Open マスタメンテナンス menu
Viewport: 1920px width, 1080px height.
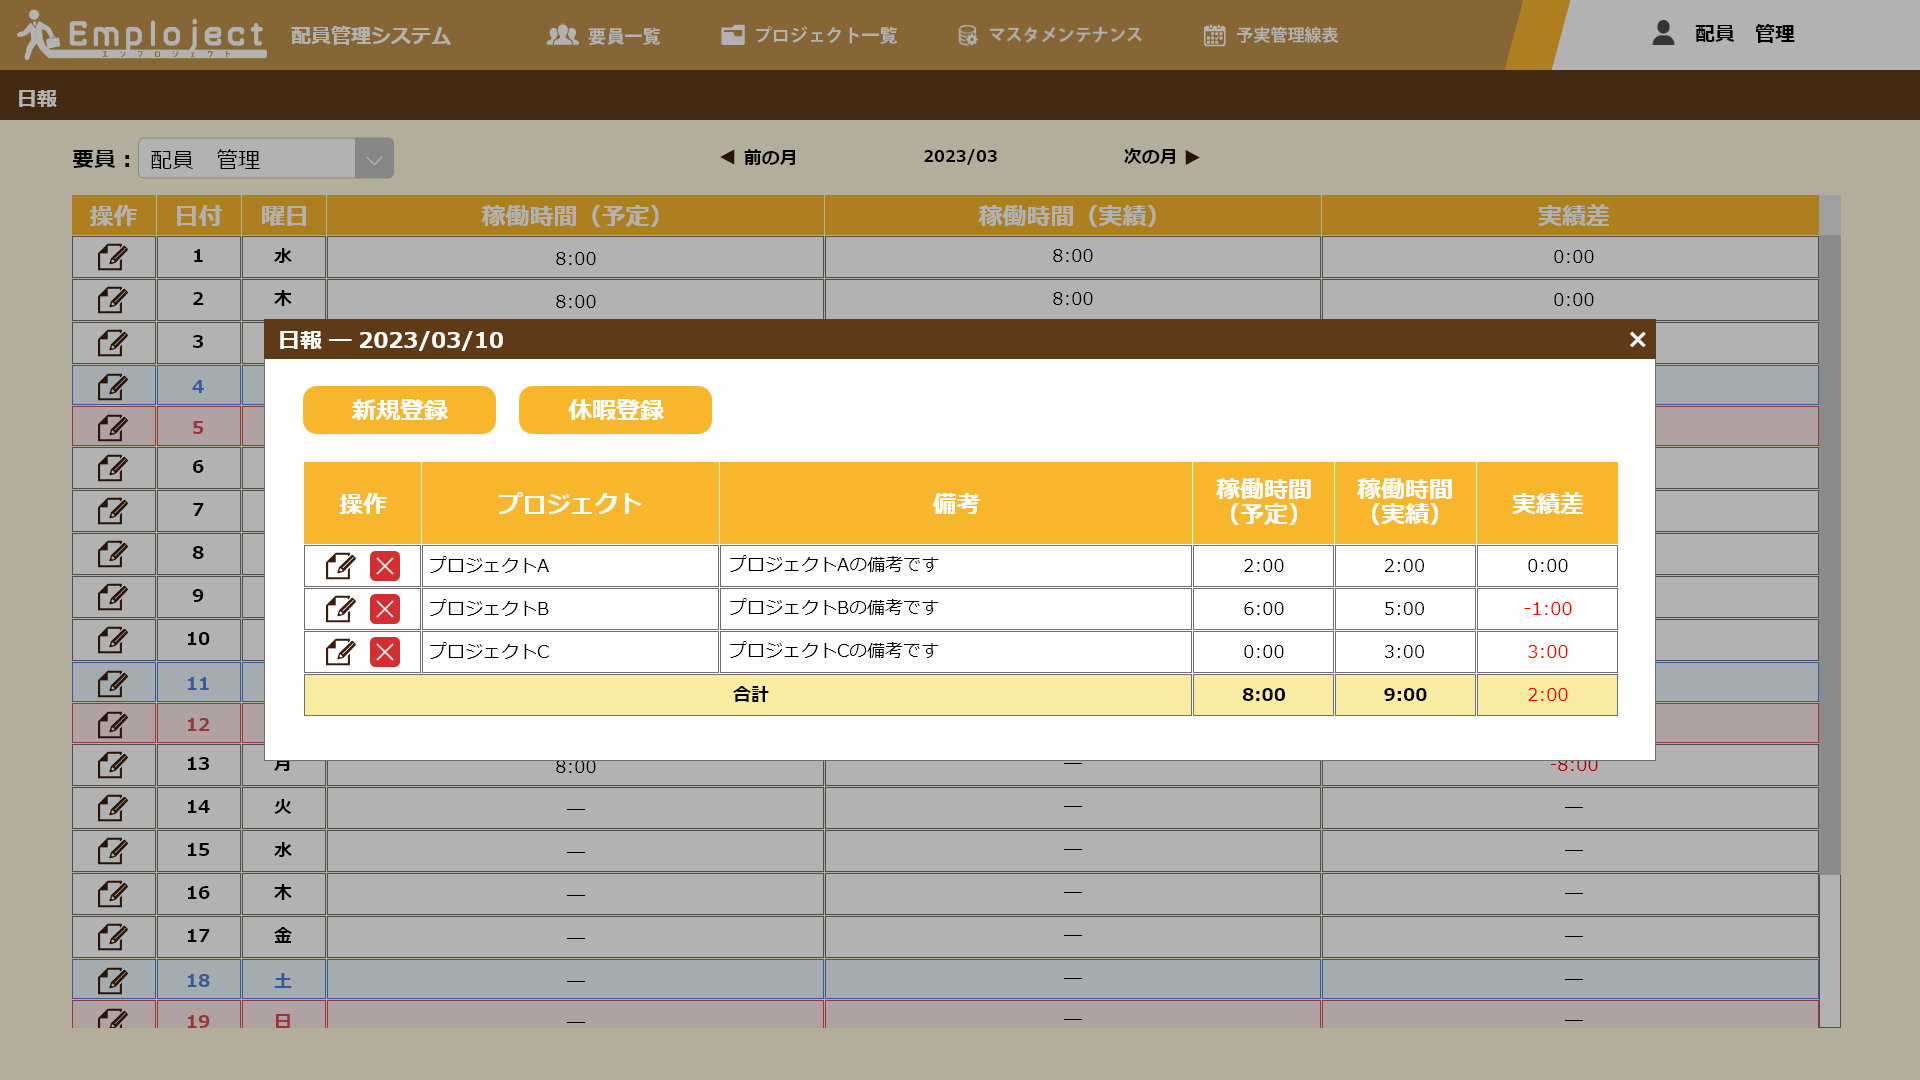point(1049,36)
